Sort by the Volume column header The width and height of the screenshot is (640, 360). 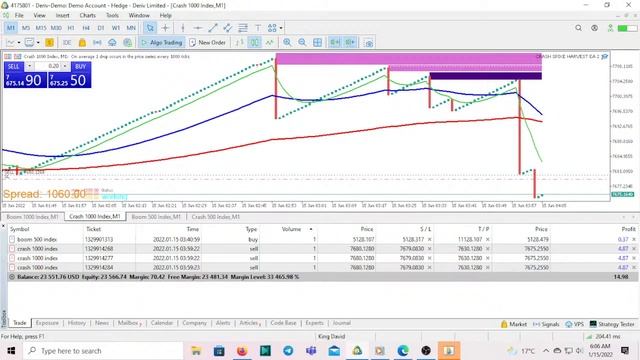(291, 229)
